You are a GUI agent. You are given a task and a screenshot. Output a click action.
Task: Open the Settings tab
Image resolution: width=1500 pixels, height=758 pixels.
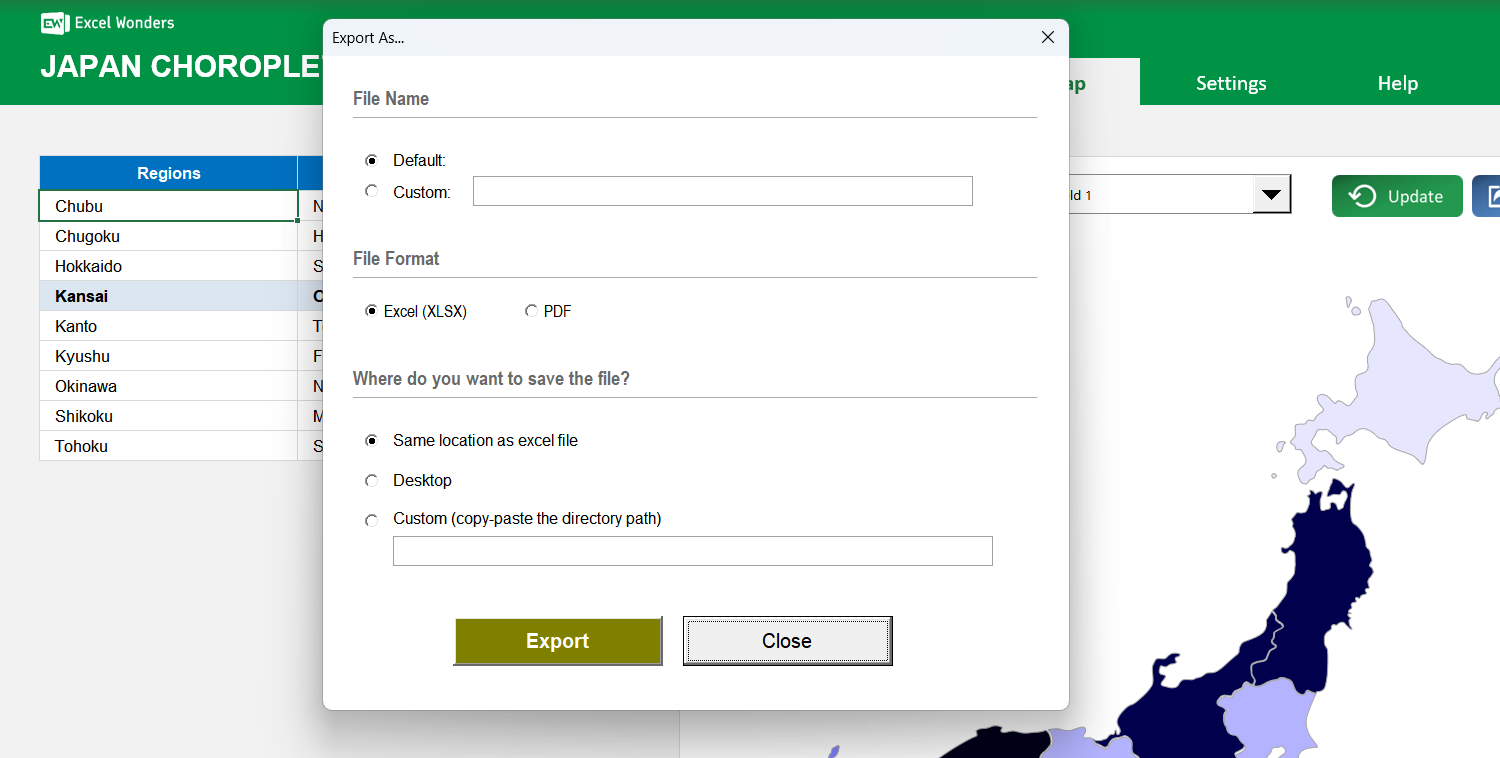tap(1230, 83)
